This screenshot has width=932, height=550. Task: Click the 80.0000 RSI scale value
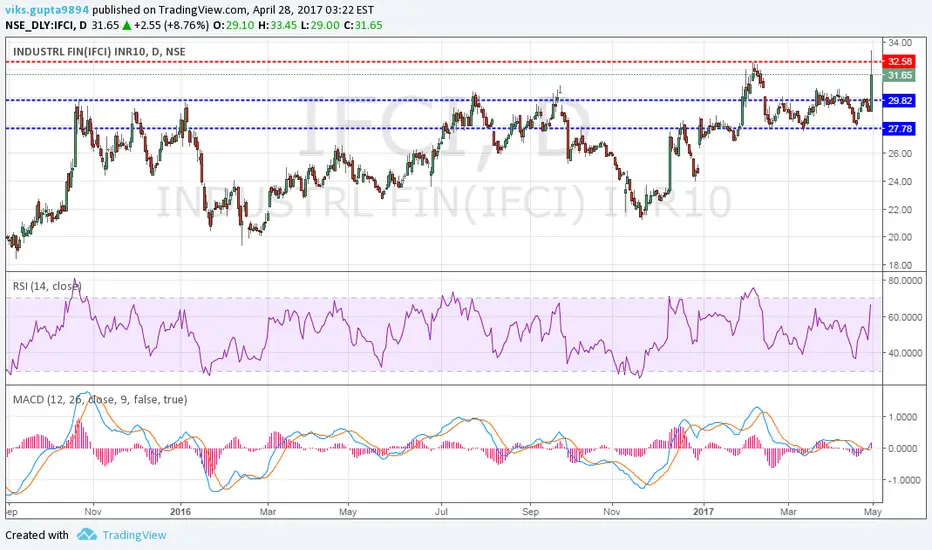pos(905,280)
